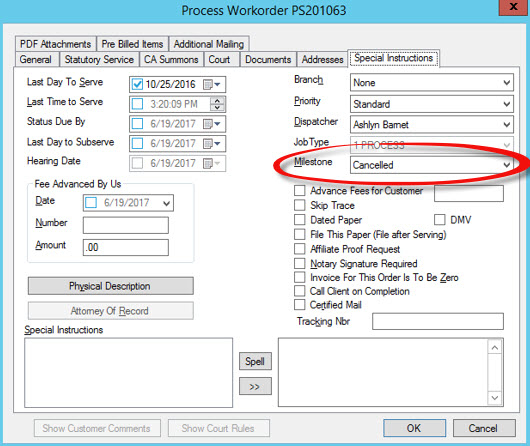Click scroll down arrow in right text box

495,398
